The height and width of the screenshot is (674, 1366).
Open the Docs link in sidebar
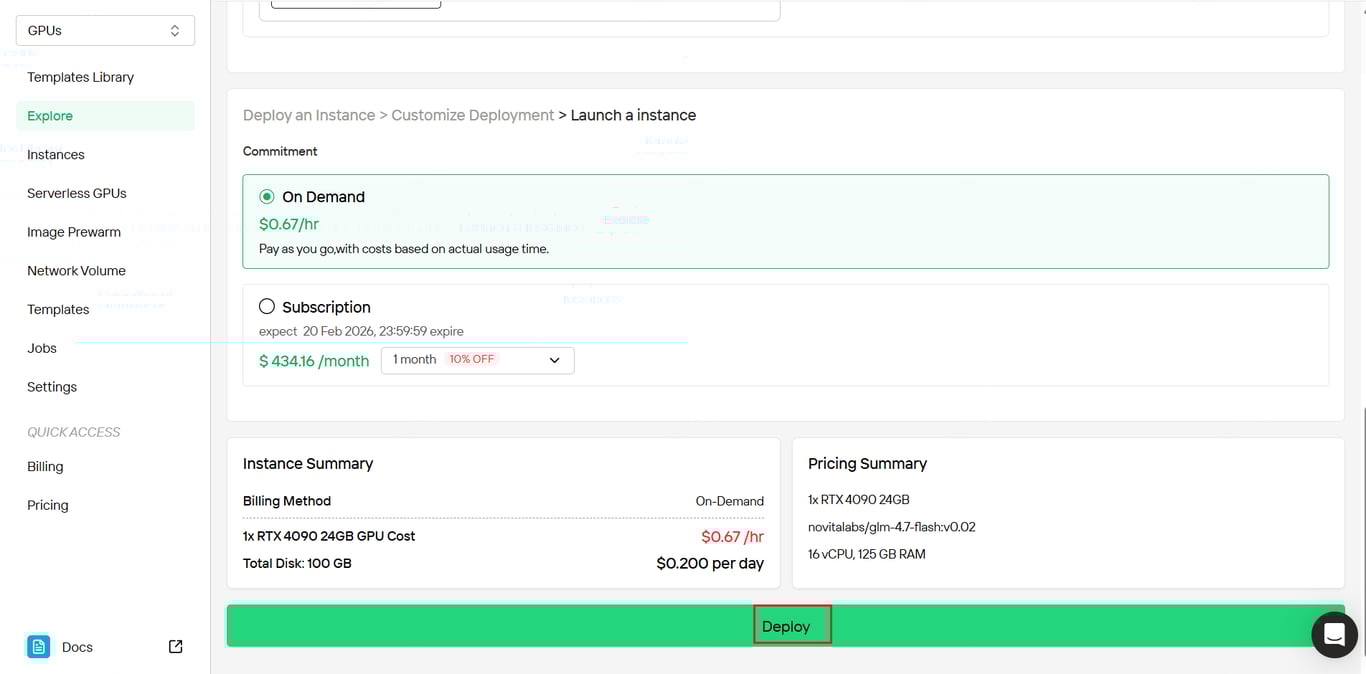pos(77,647)
